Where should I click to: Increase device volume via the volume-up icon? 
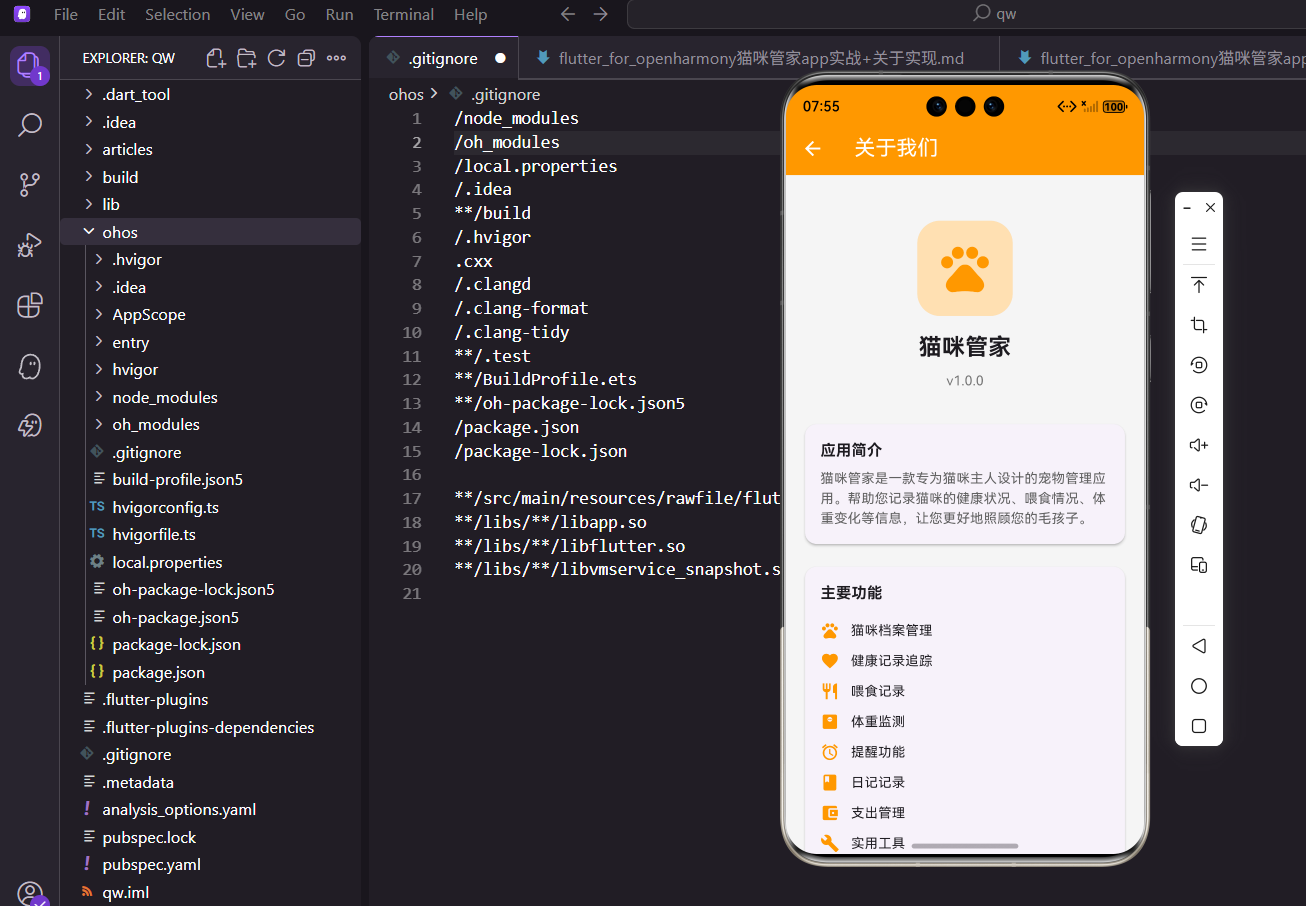click(x=1199, y=444)
